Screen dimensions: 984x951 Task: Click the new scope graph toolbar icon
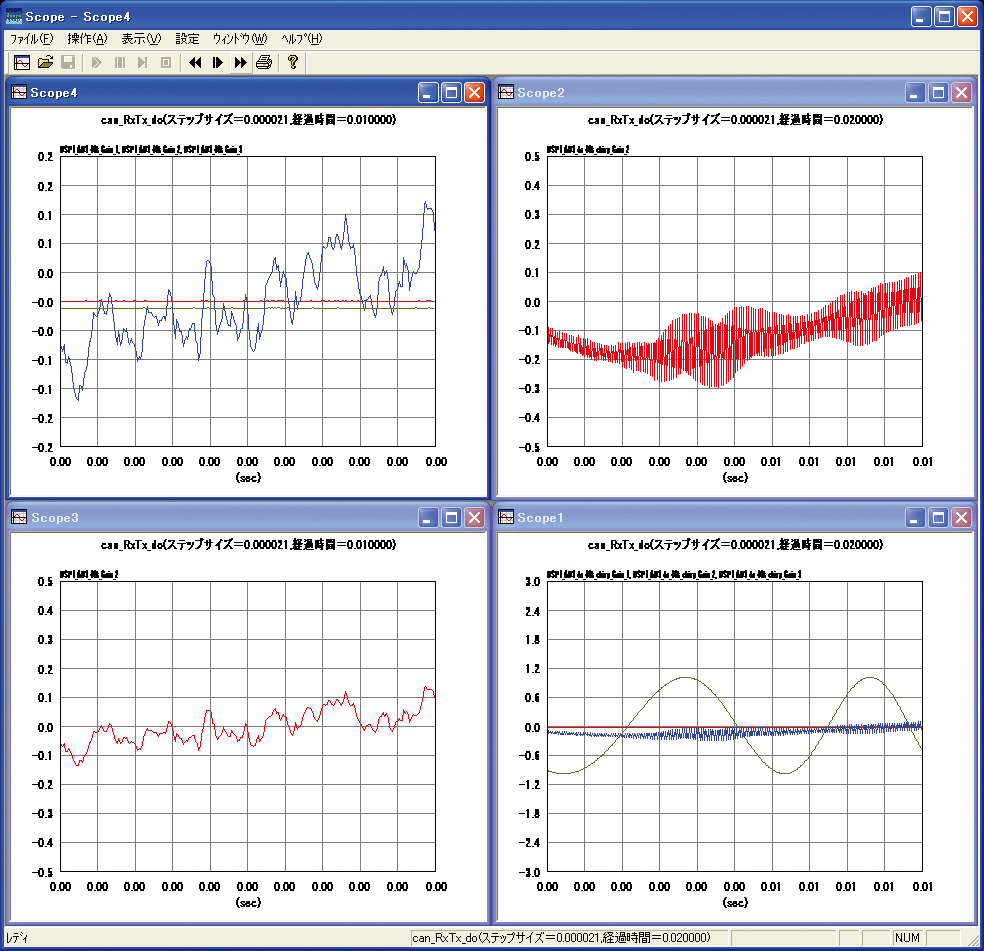pos(21,62)
